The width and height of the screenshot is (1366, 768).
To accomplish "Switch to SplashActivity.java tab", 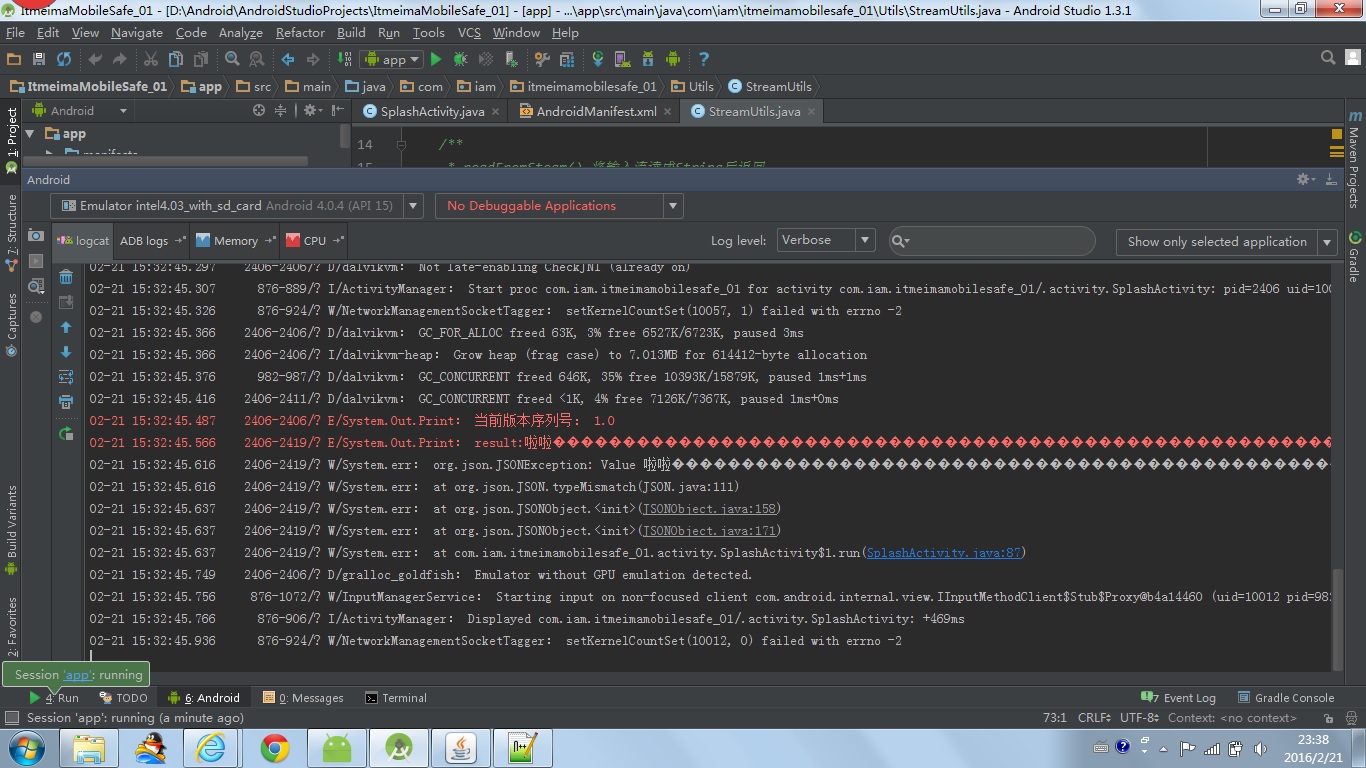I will point(433,111).
